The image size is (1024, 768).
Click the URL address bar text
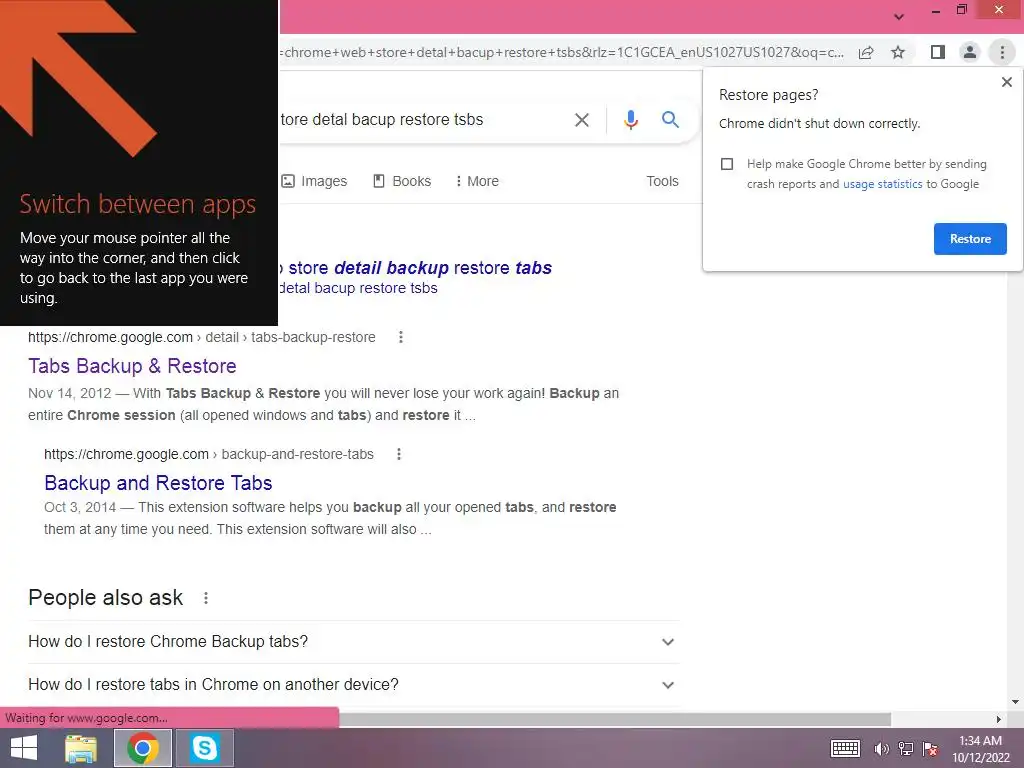562,52
